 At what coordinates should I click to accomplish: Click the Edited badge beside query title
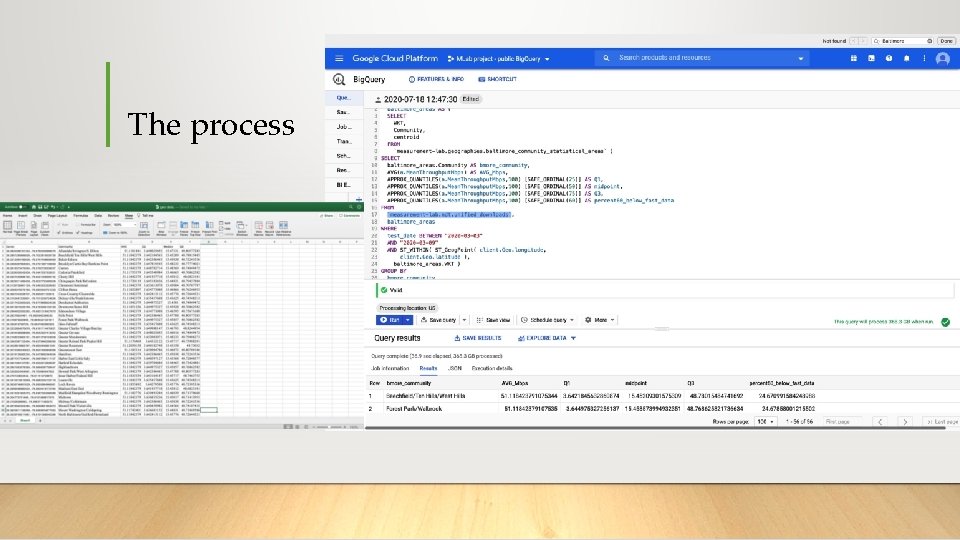click(x=470, y=99)
